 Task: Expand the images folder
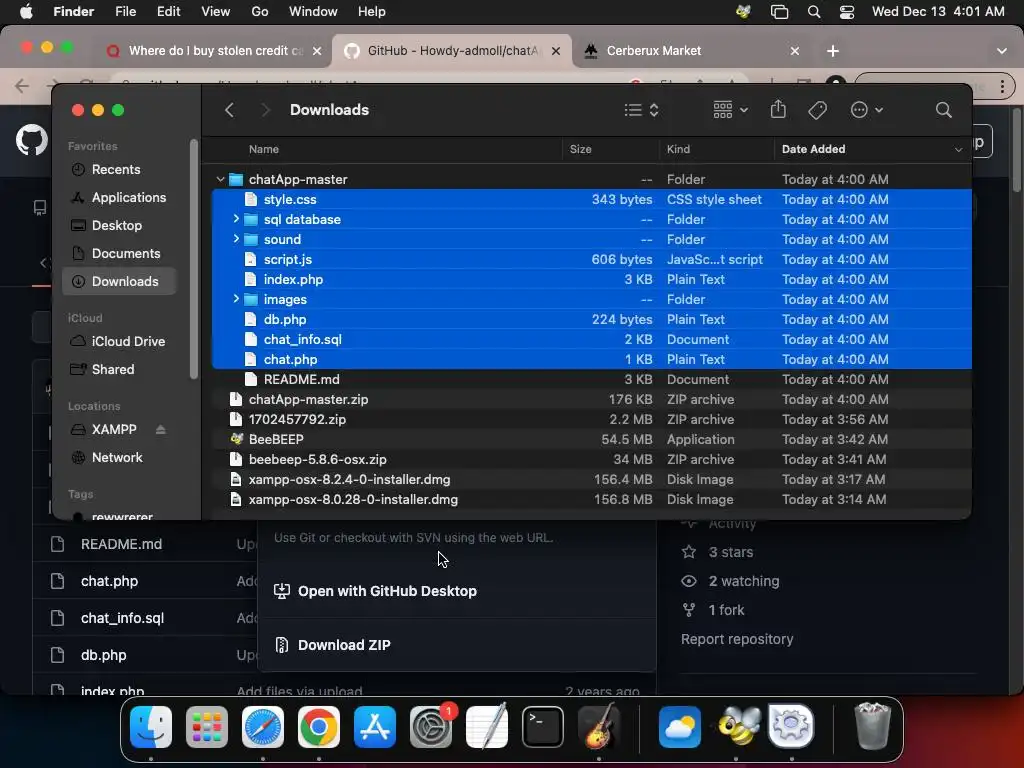(x=236, y=299)
